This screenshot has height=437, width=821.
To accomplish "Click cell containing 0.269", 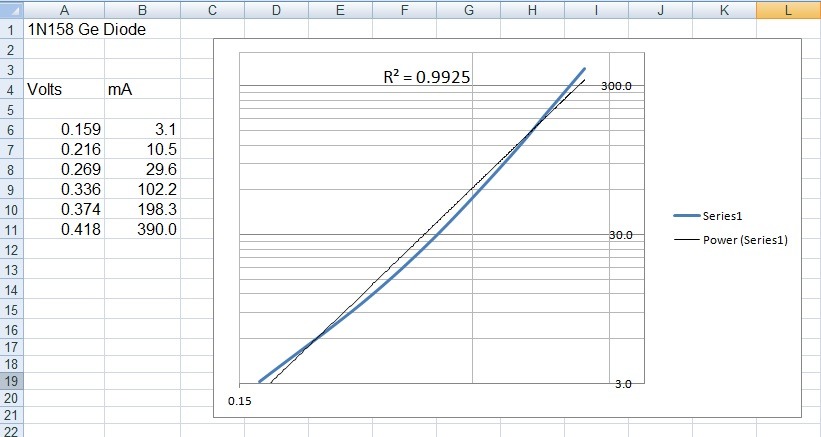I will pos(64,169).
